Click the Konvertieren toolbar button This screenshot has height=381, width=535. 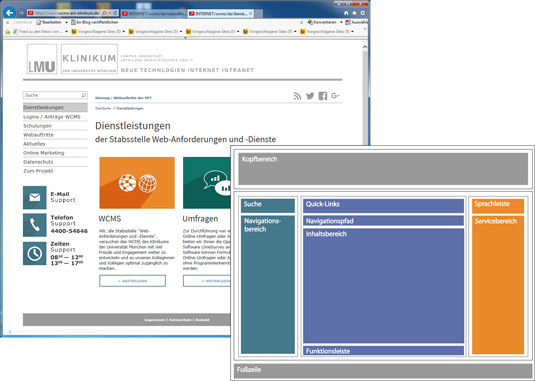click(x=322, y=22)
